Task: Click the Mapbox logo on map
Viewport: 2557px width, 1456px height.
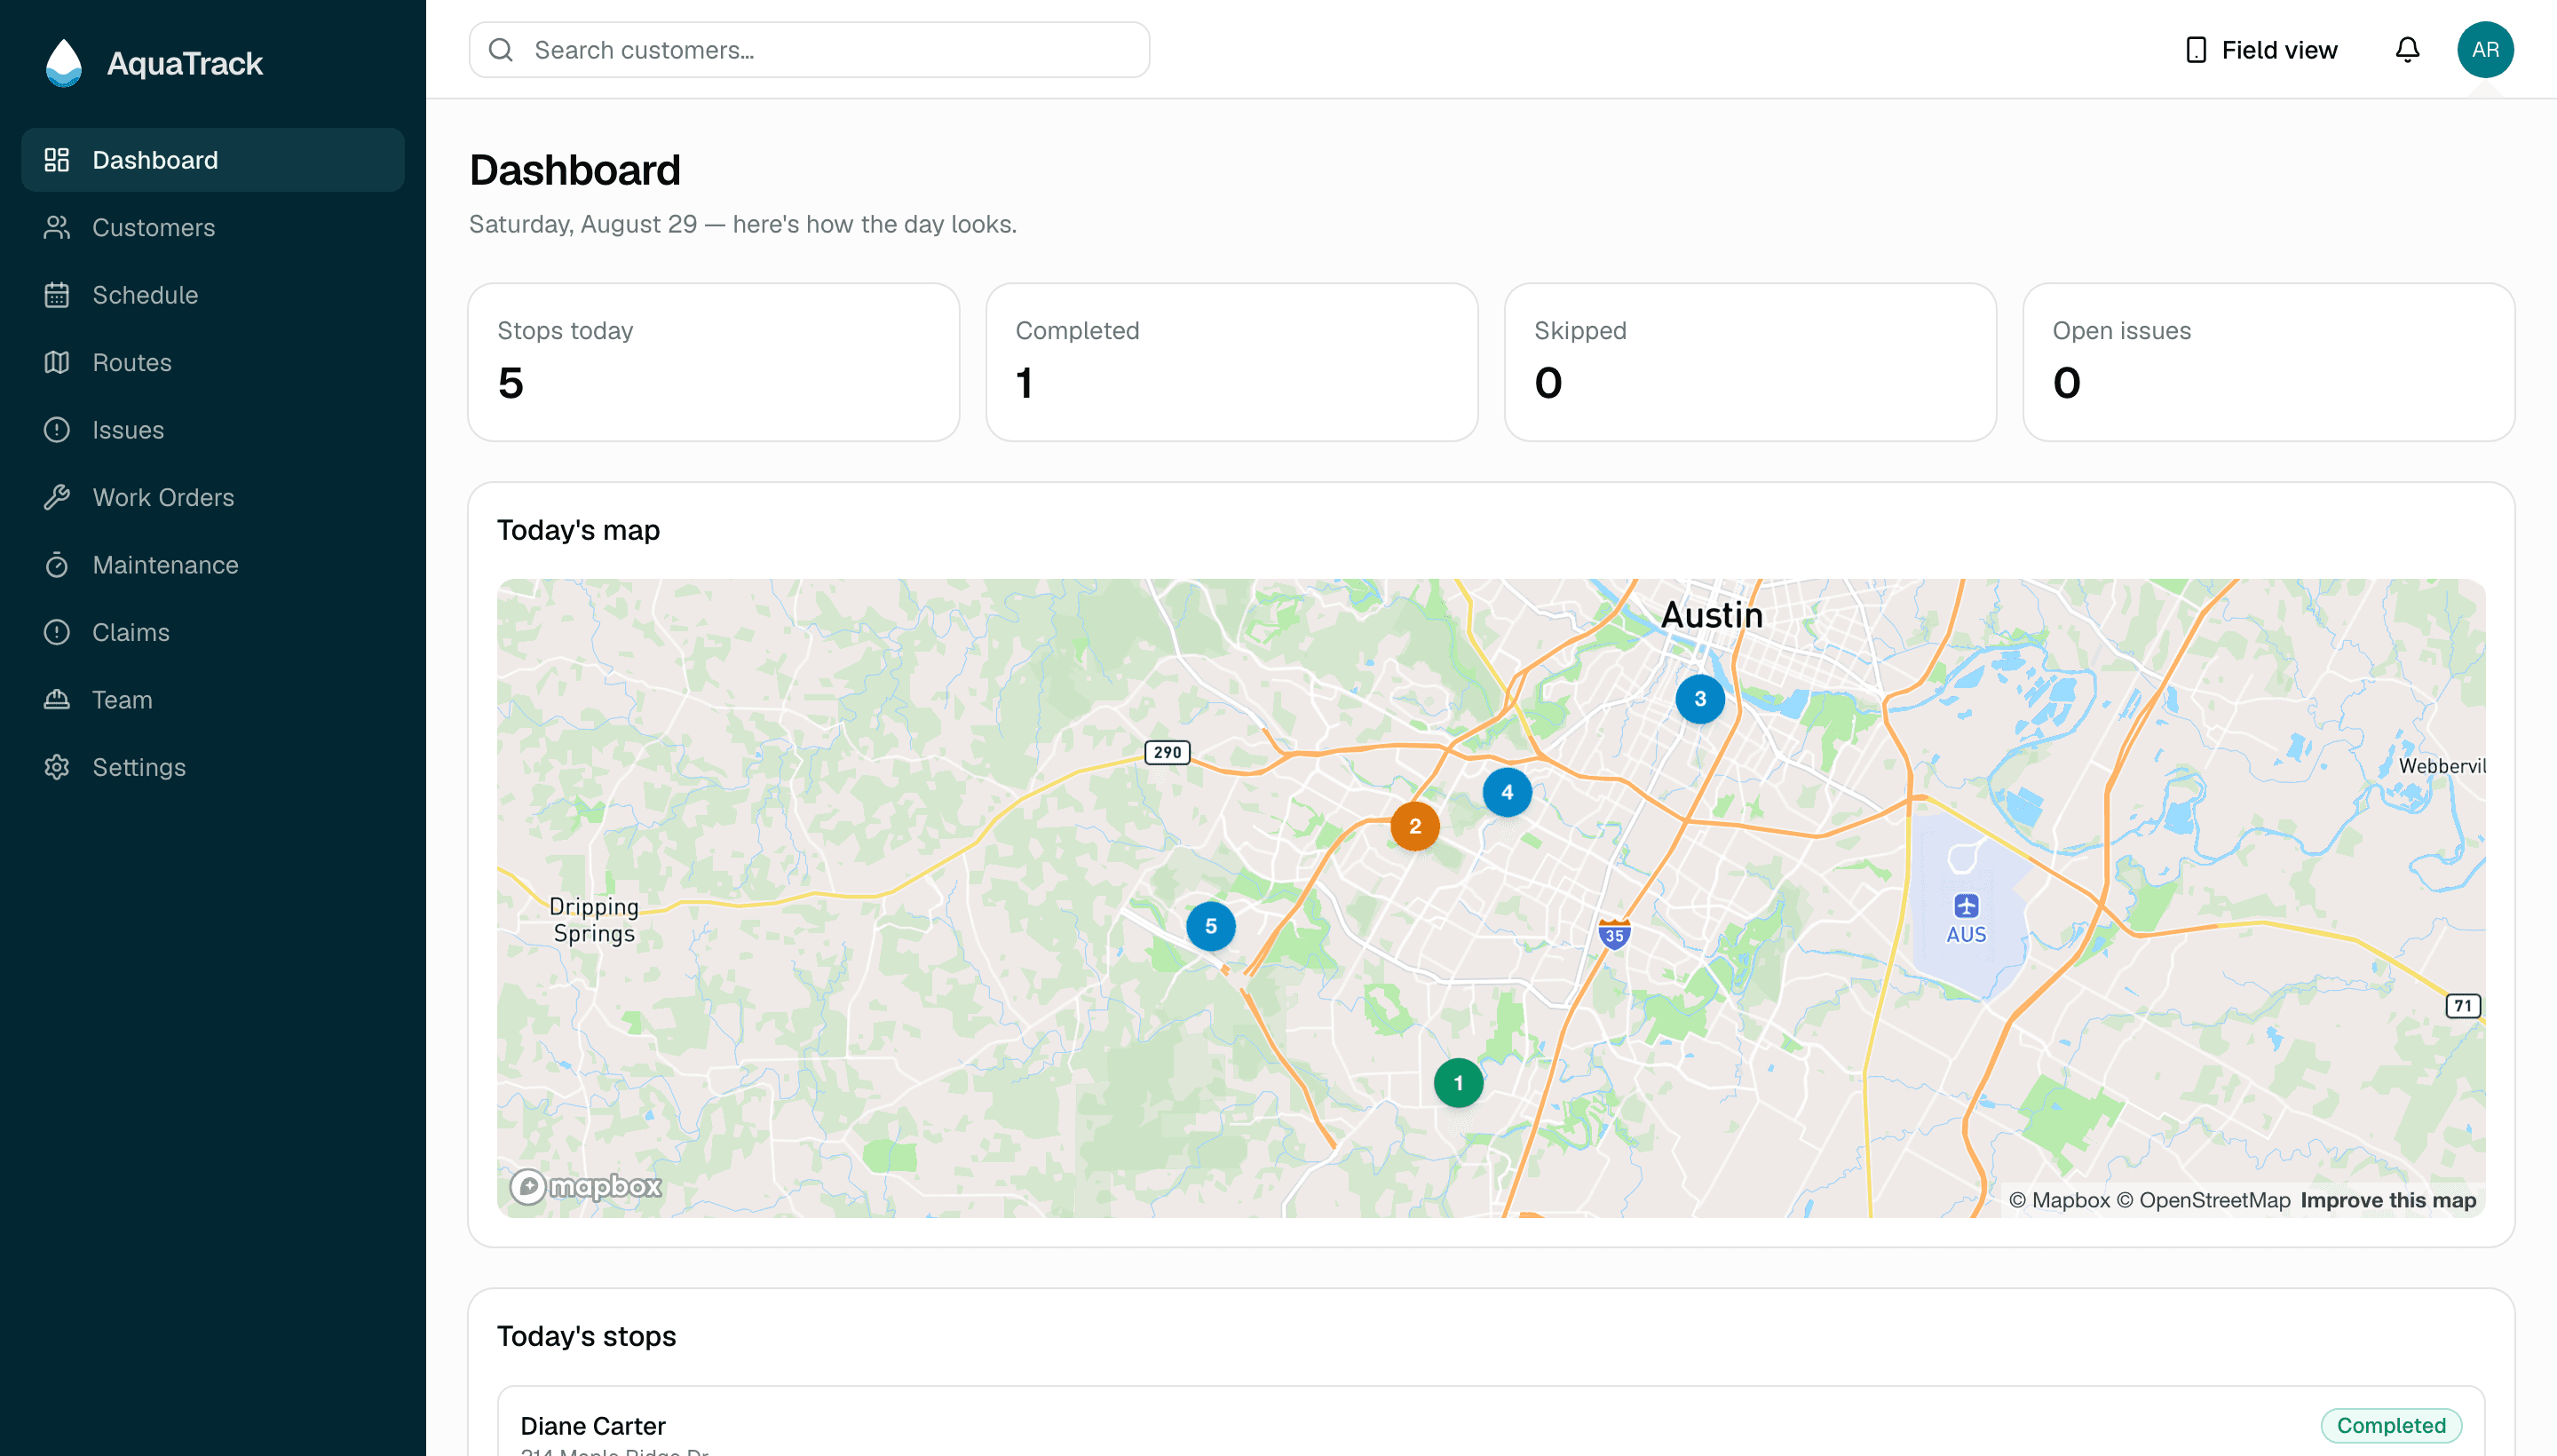Action: [x=586, y=1187]
